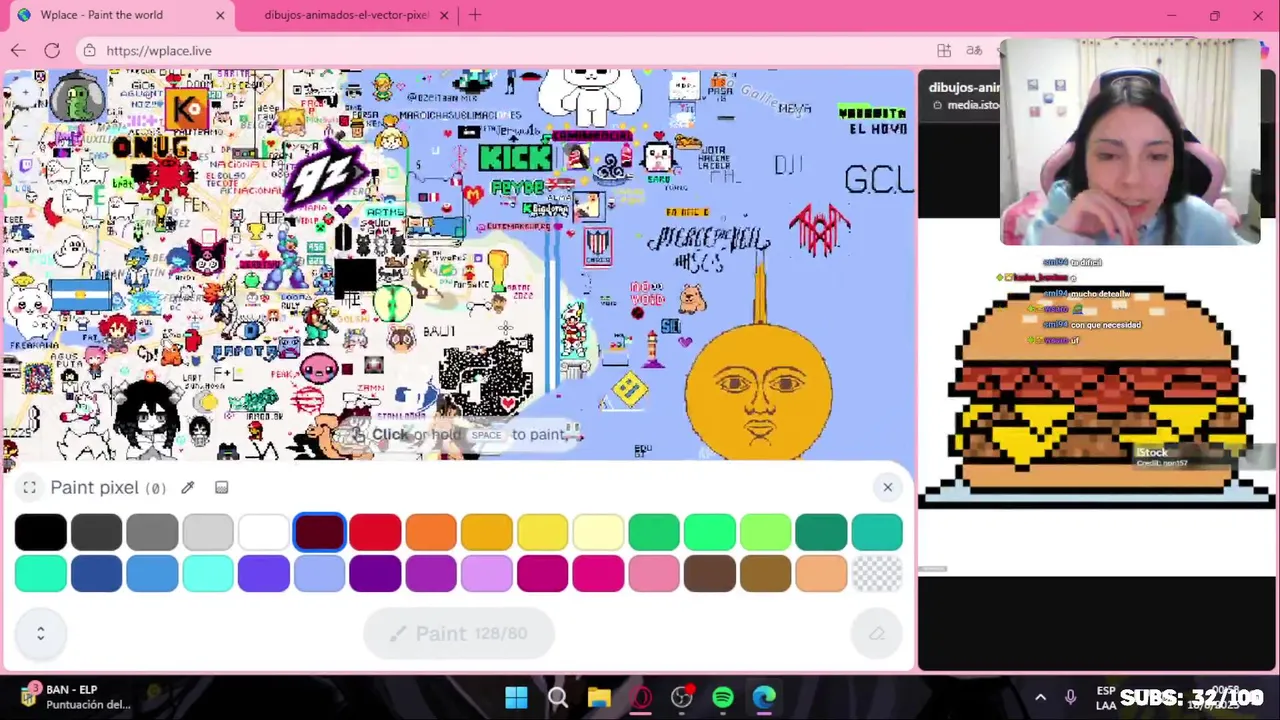
Task: Pick the dark blue color swatch
Action: pos(96,574)
